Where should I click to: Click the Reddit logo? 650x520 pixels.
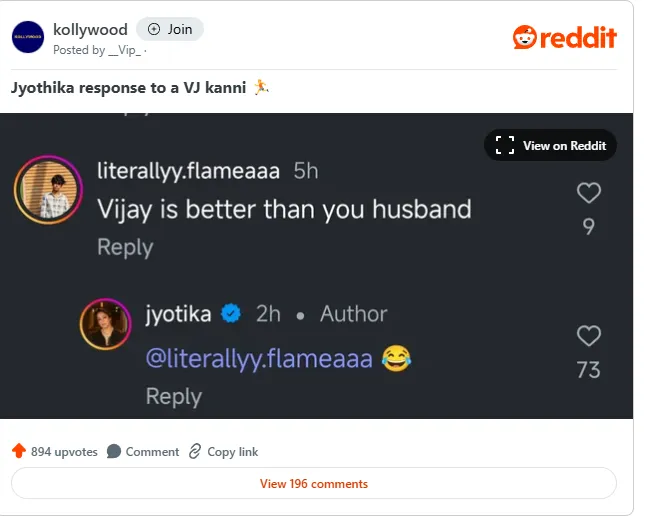[x=564, y=38]
